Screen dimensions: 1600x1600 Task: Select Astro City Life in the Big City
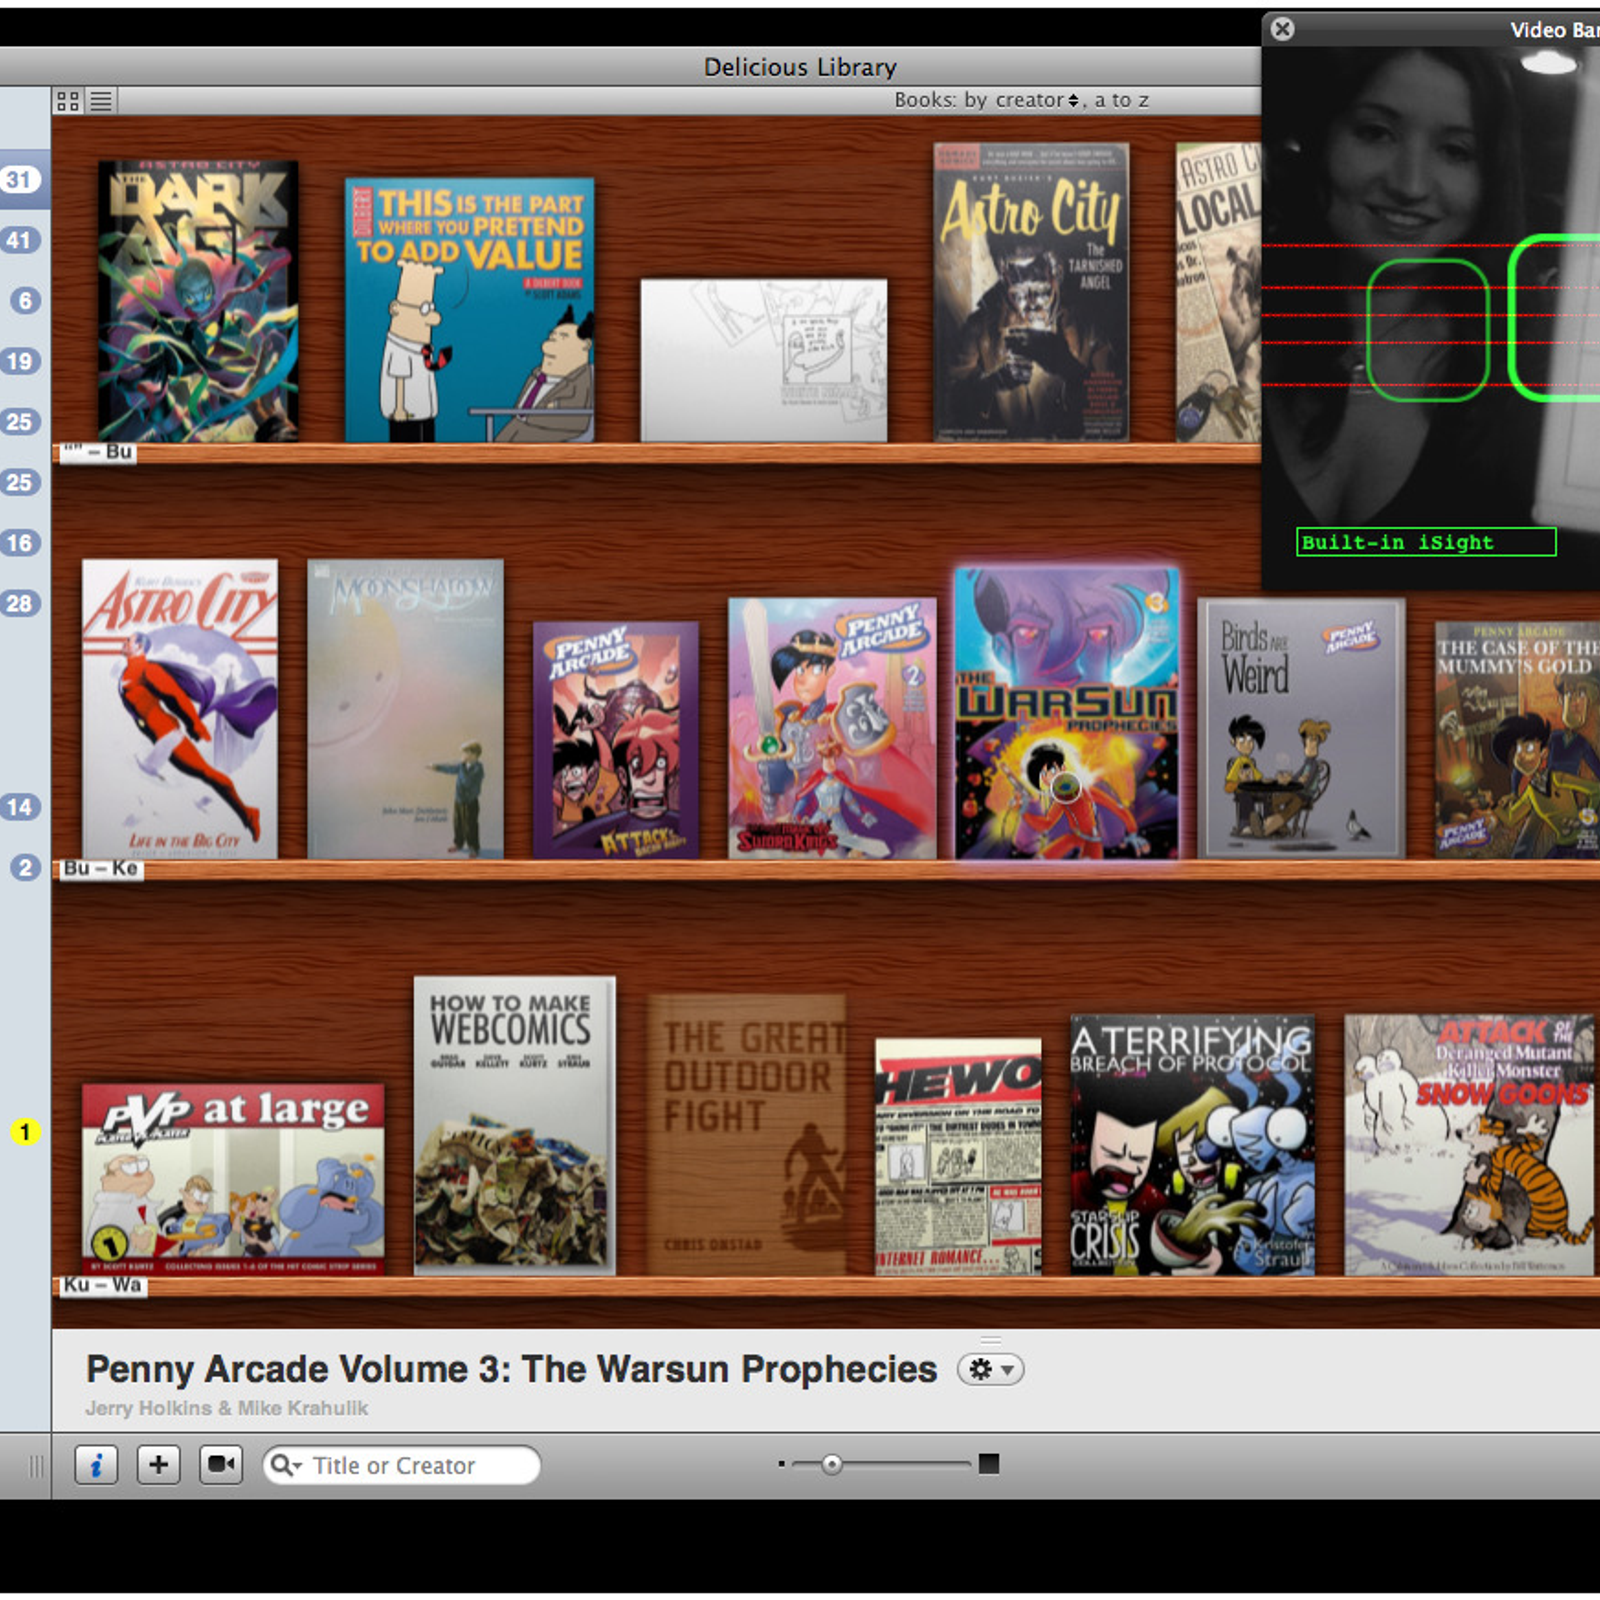(x=180, y=709)
